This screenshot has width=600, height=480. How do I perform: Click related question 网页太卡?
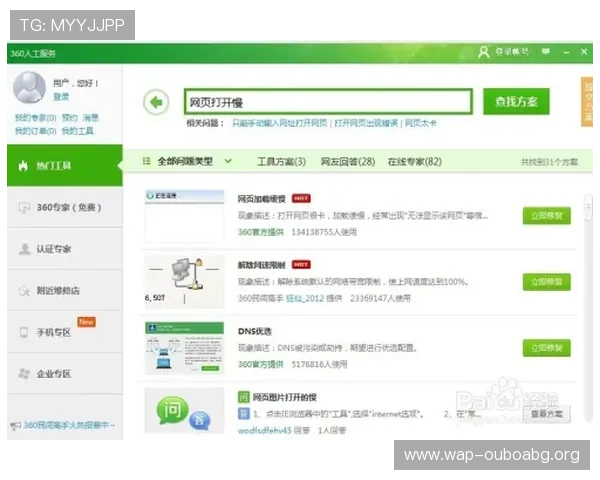(421, 123)
